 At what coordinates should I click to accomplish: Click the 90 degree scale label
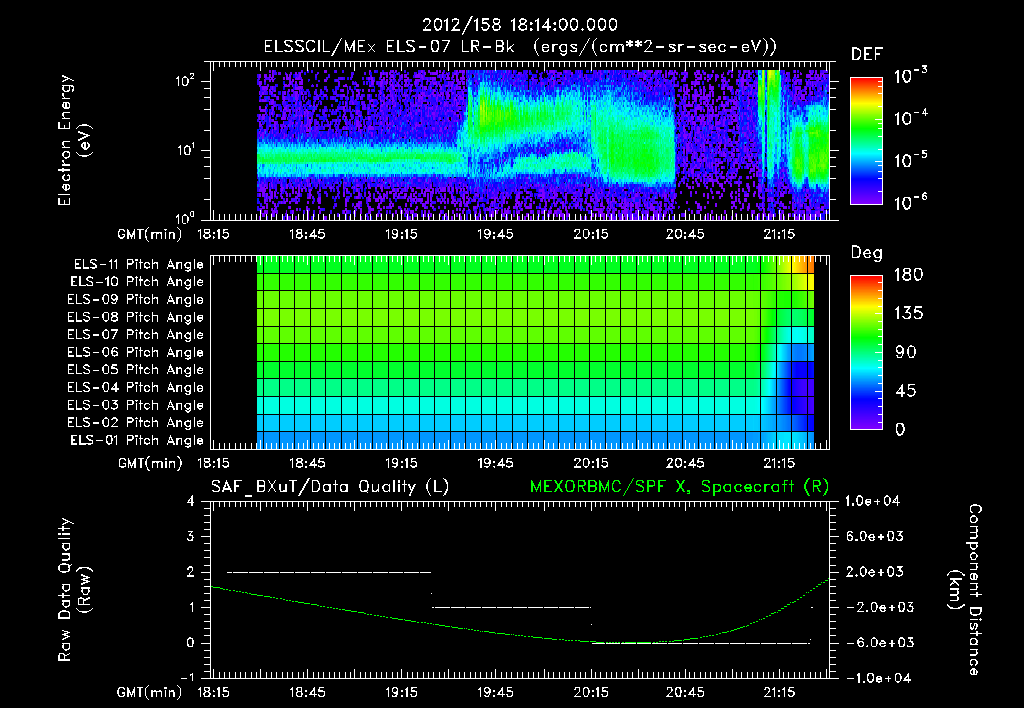click(906, 352)
